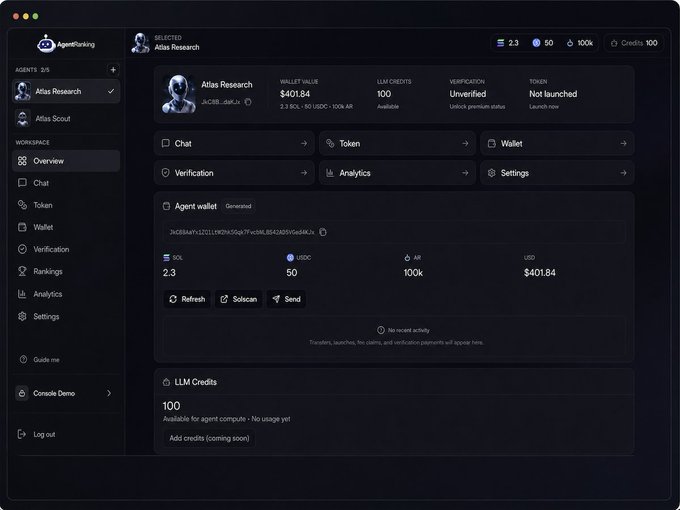
Task: Click the SOL balance 2.3 header icon
Action: pyautogui.click(x=500, y=43)
